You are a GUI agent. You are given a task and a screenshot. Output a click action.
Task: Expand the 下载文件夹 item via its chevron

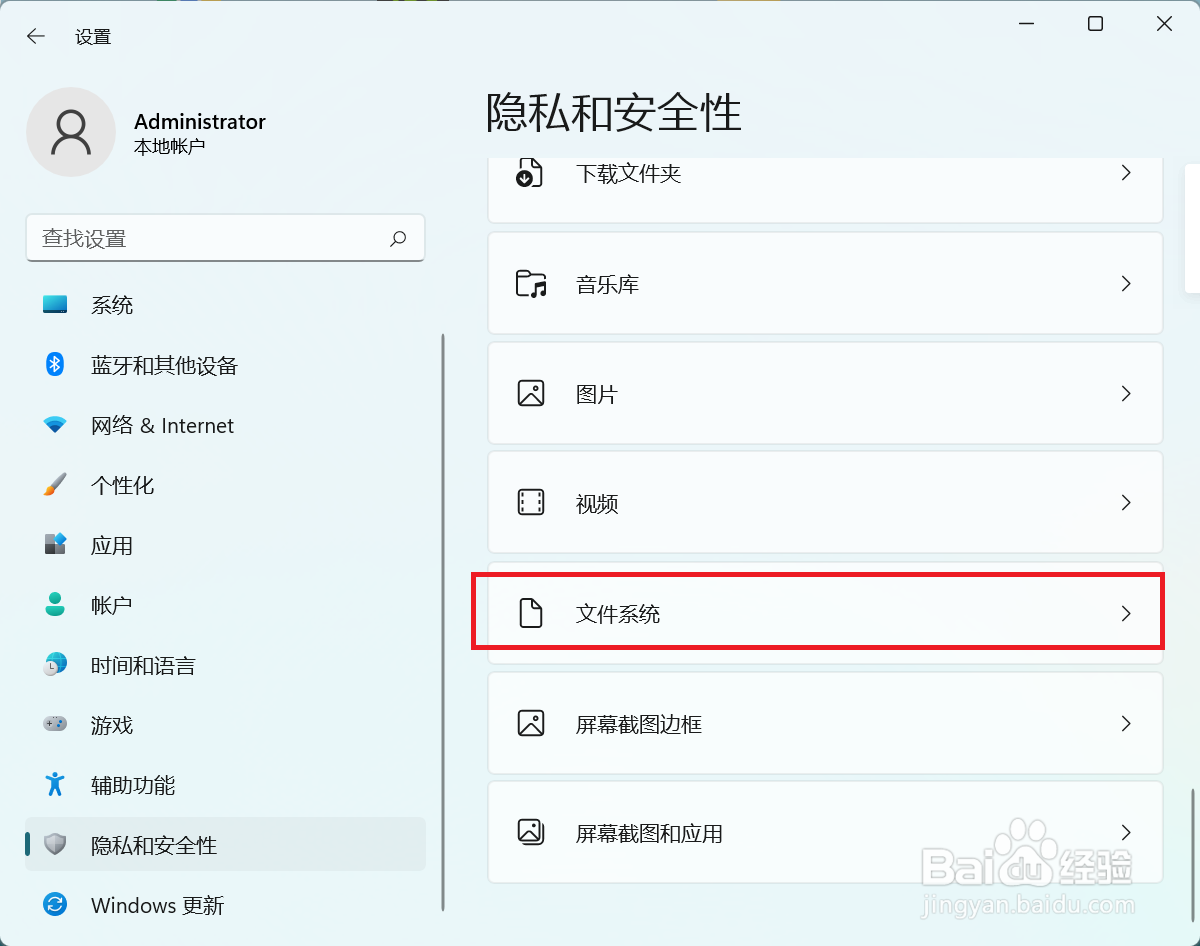tap(1127, 172)
